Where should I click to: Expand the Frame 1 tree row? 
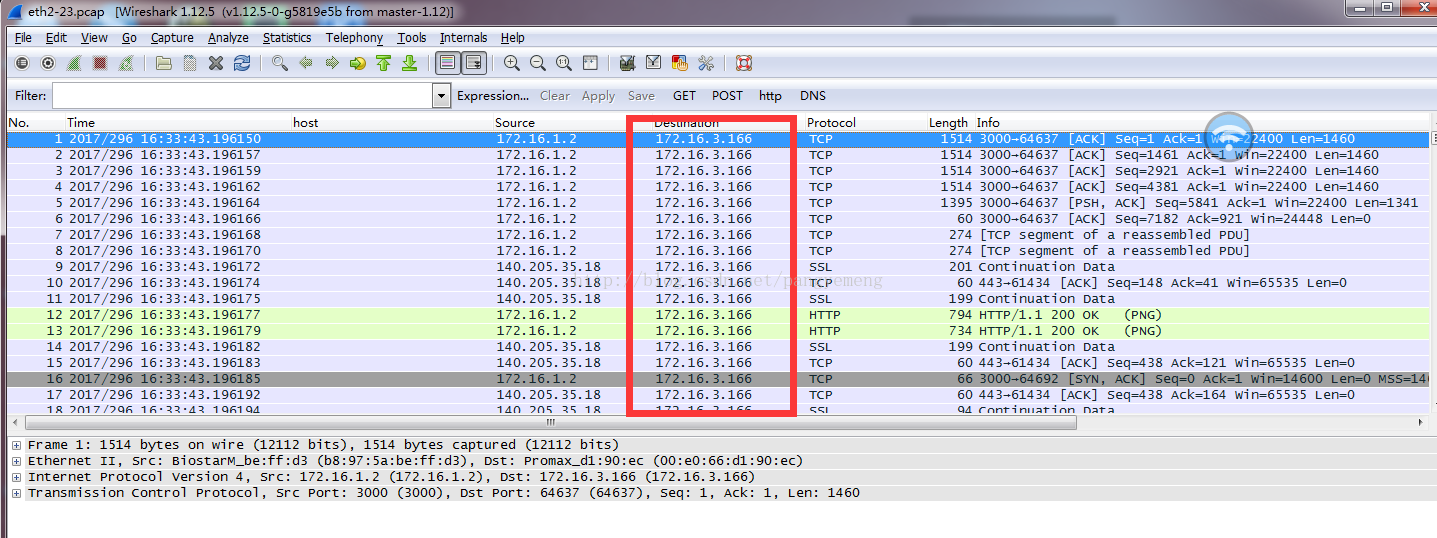pyautogui.click(x=16, y=445)
